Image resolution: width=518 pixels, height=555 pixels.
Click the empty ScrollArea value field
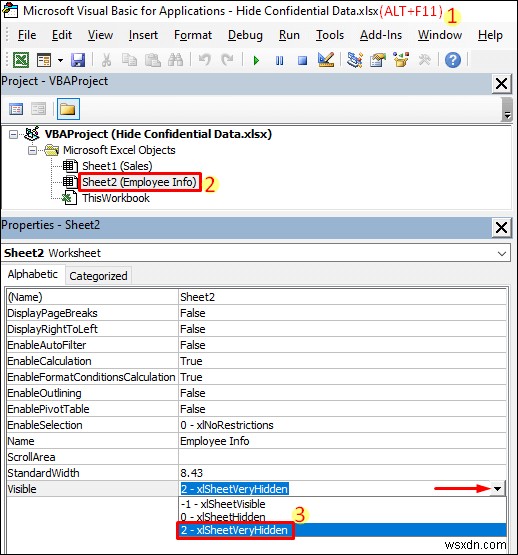(x=342, y=457)
